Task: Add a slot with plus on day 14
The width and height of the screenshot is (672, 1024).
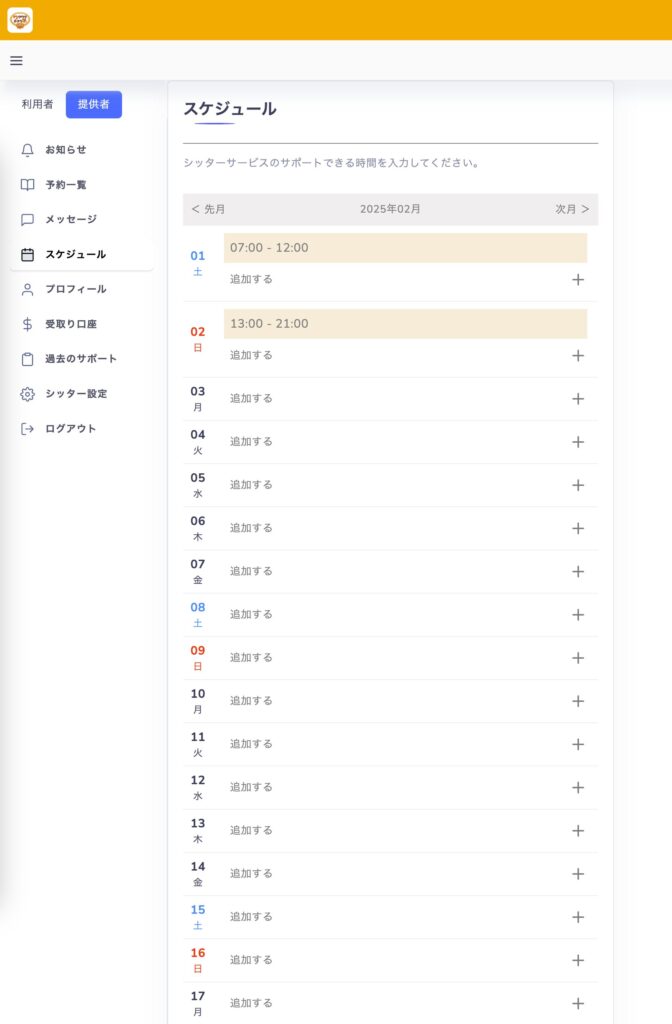Action: click(x=578, y=874)
